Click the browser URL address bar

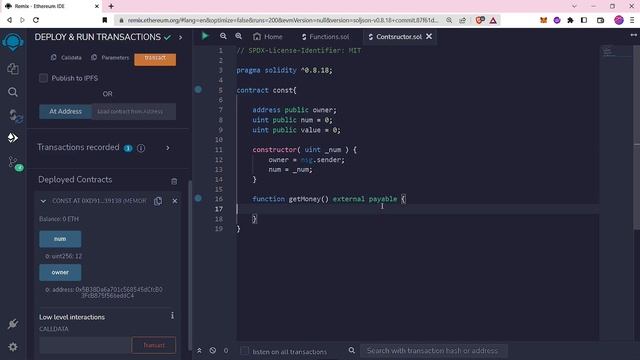(x=282, y=20)
